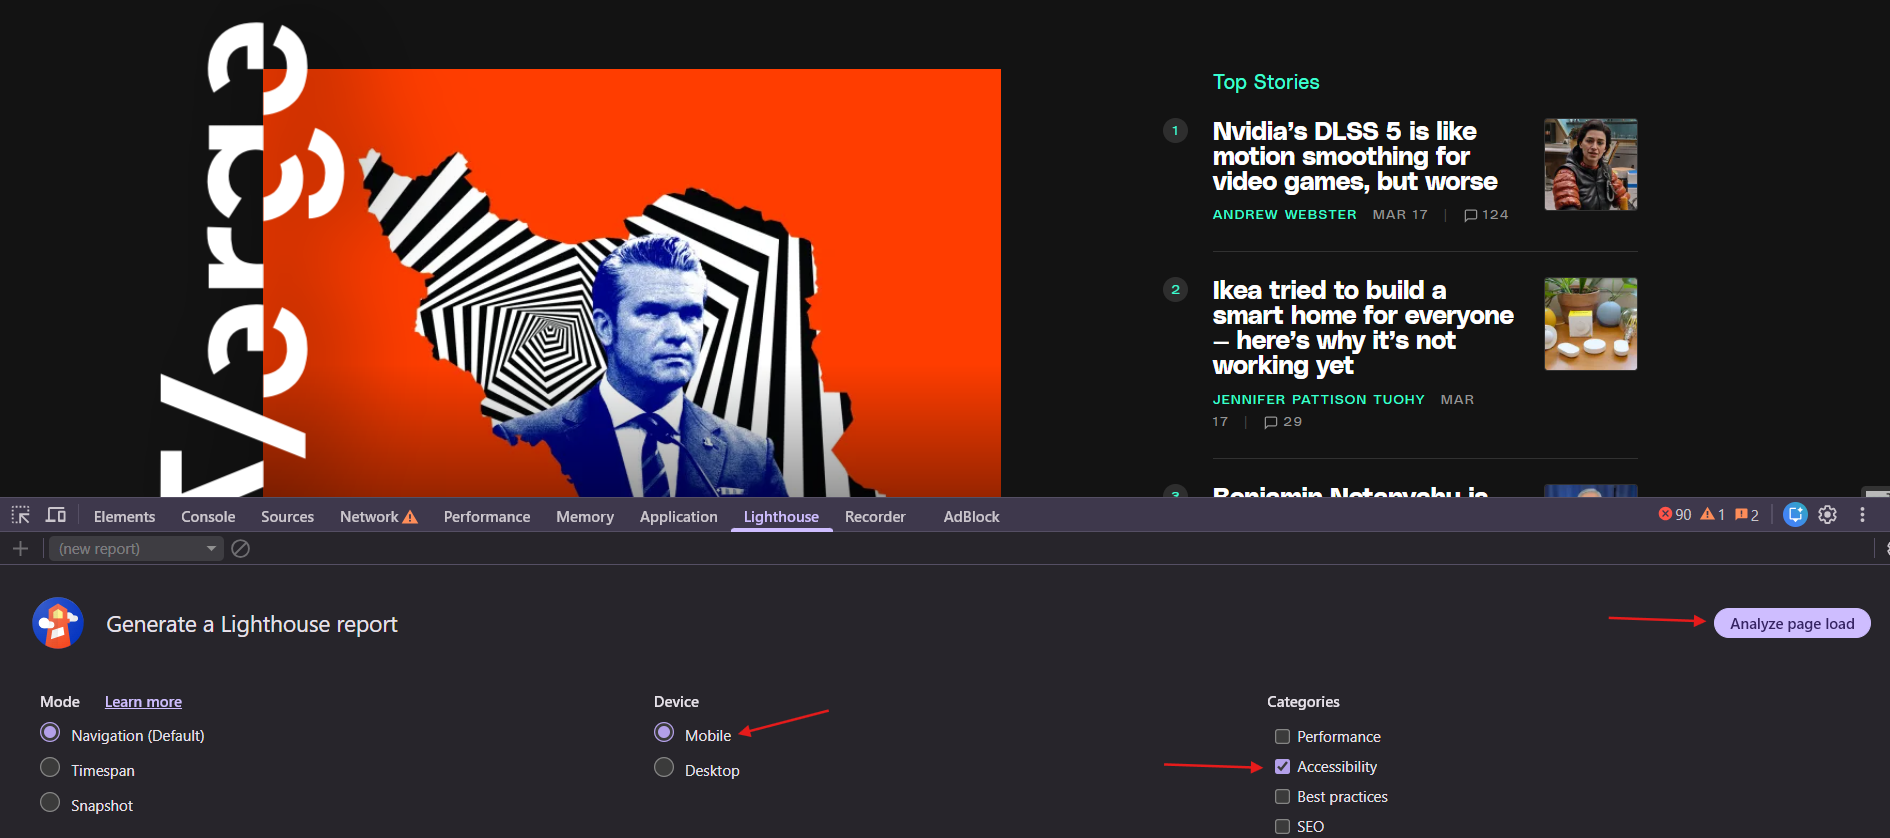Enable the SEO category checkbox
This screenshot has width=1890, height=838.
click(x=1282, y=827)
